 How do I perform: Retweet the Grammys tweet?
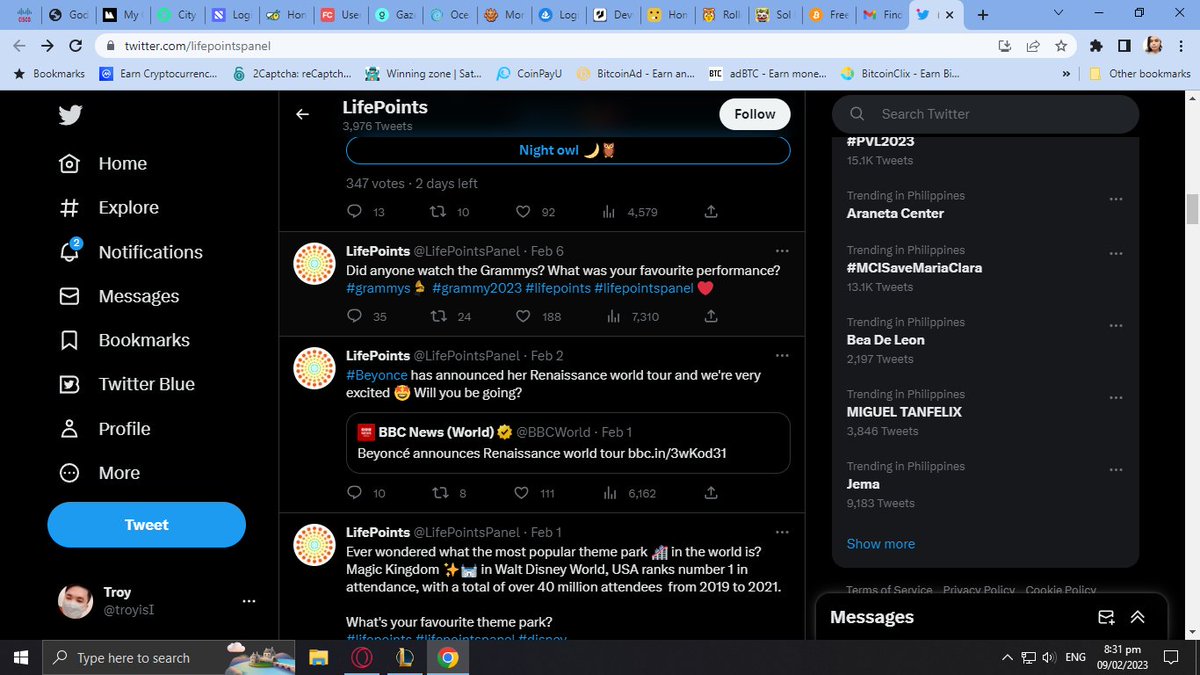(x=437, y=317)
